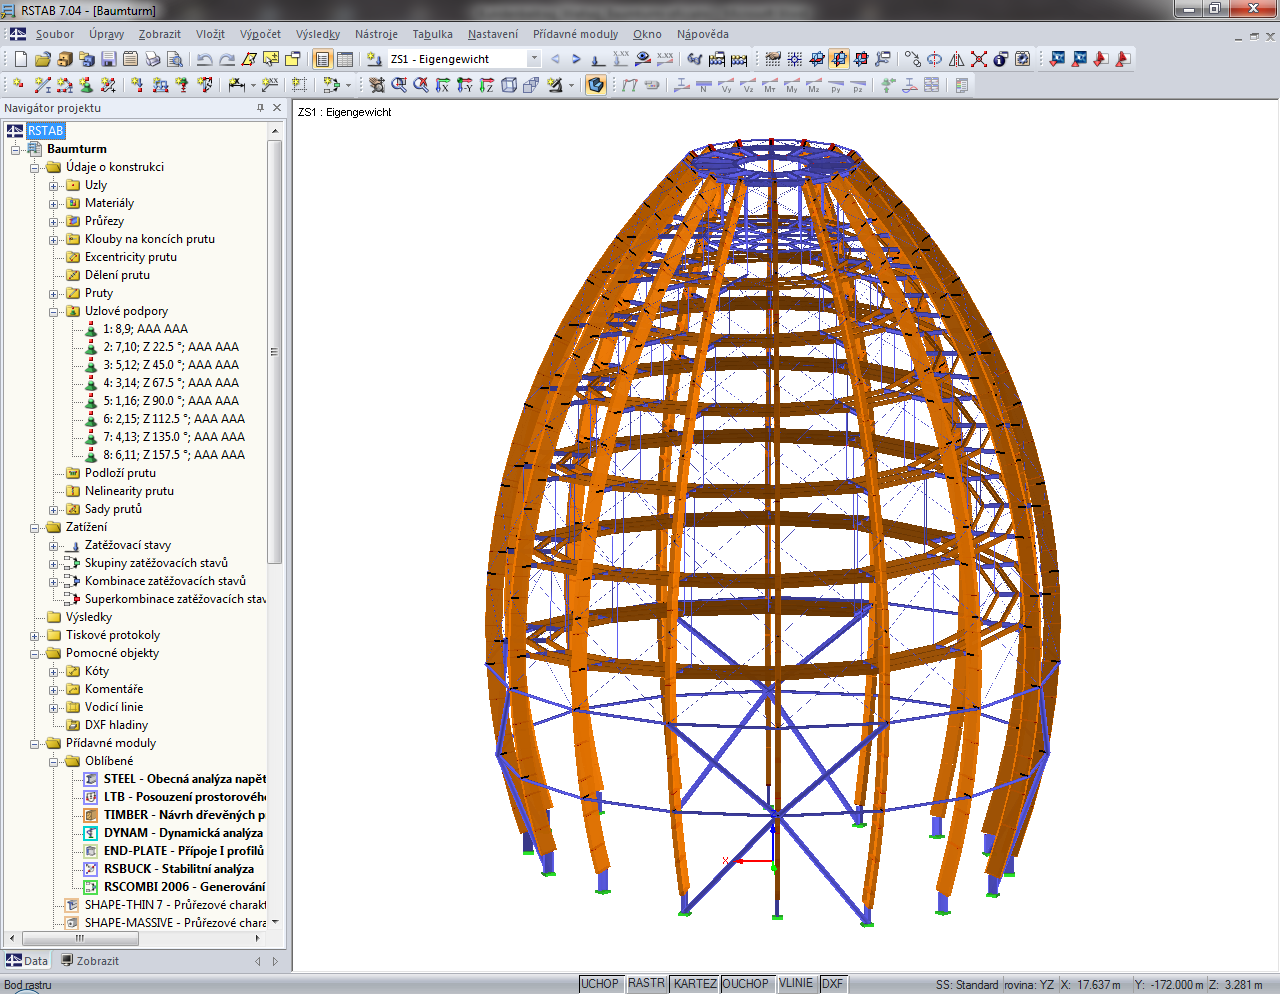
Task: Select TIMBER - Návrh dřevěných module entry
Action: [183, 815]
